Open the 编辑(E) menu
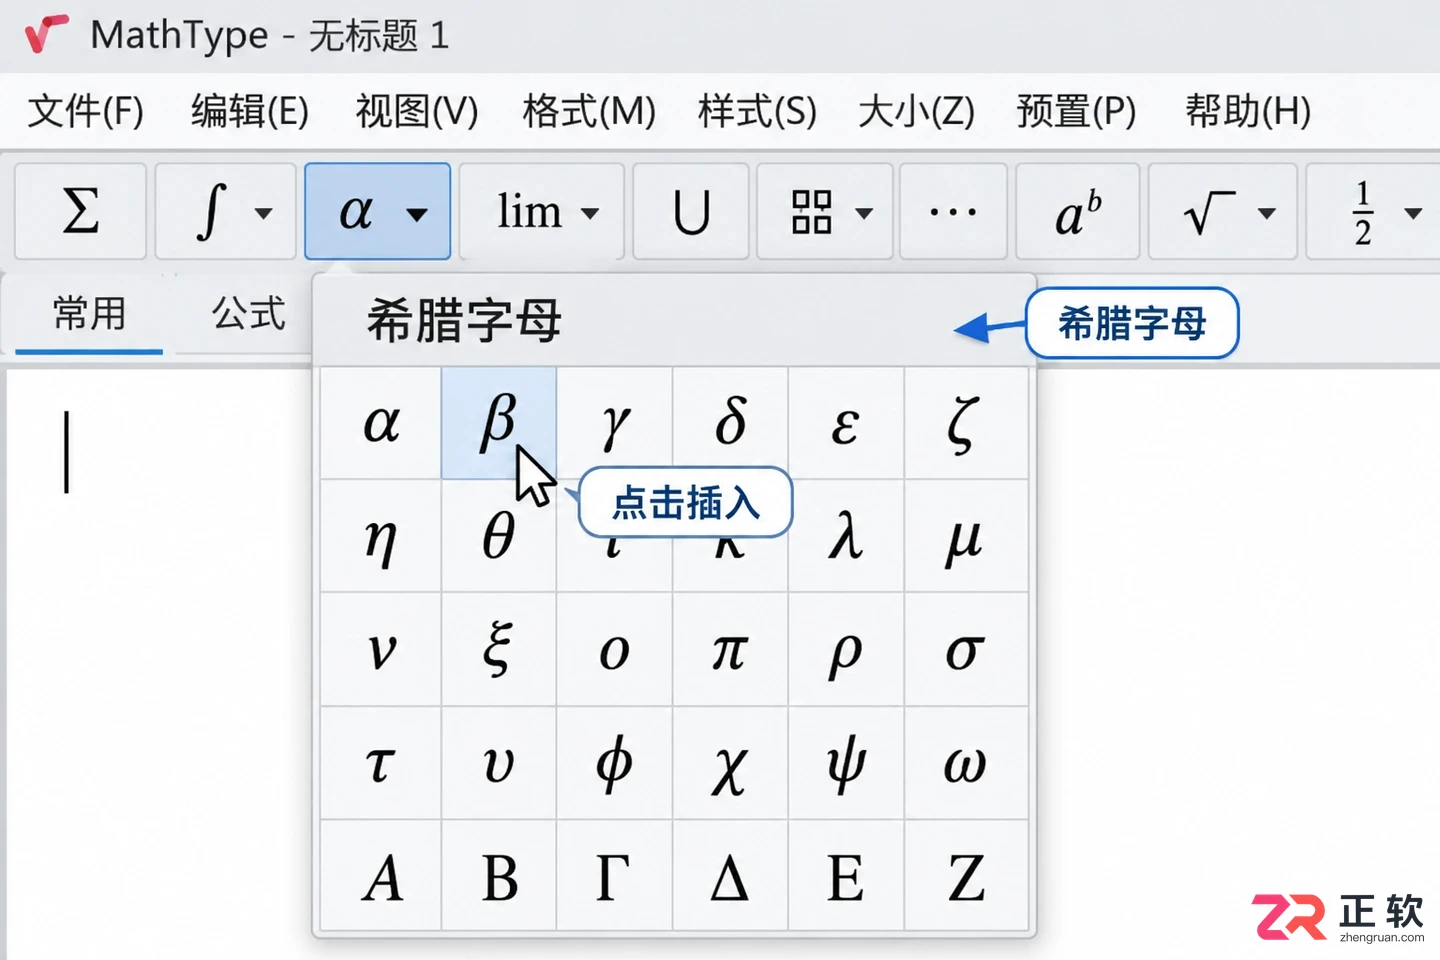 (x=250, y=111)
